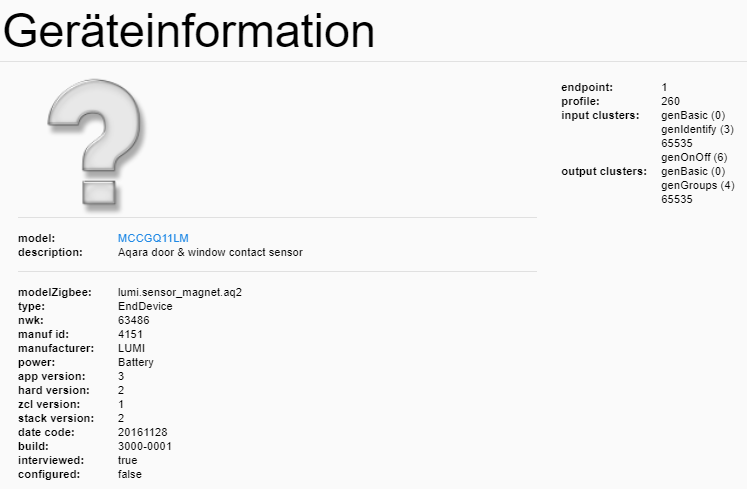Click the Battery power value

point(136,362)
